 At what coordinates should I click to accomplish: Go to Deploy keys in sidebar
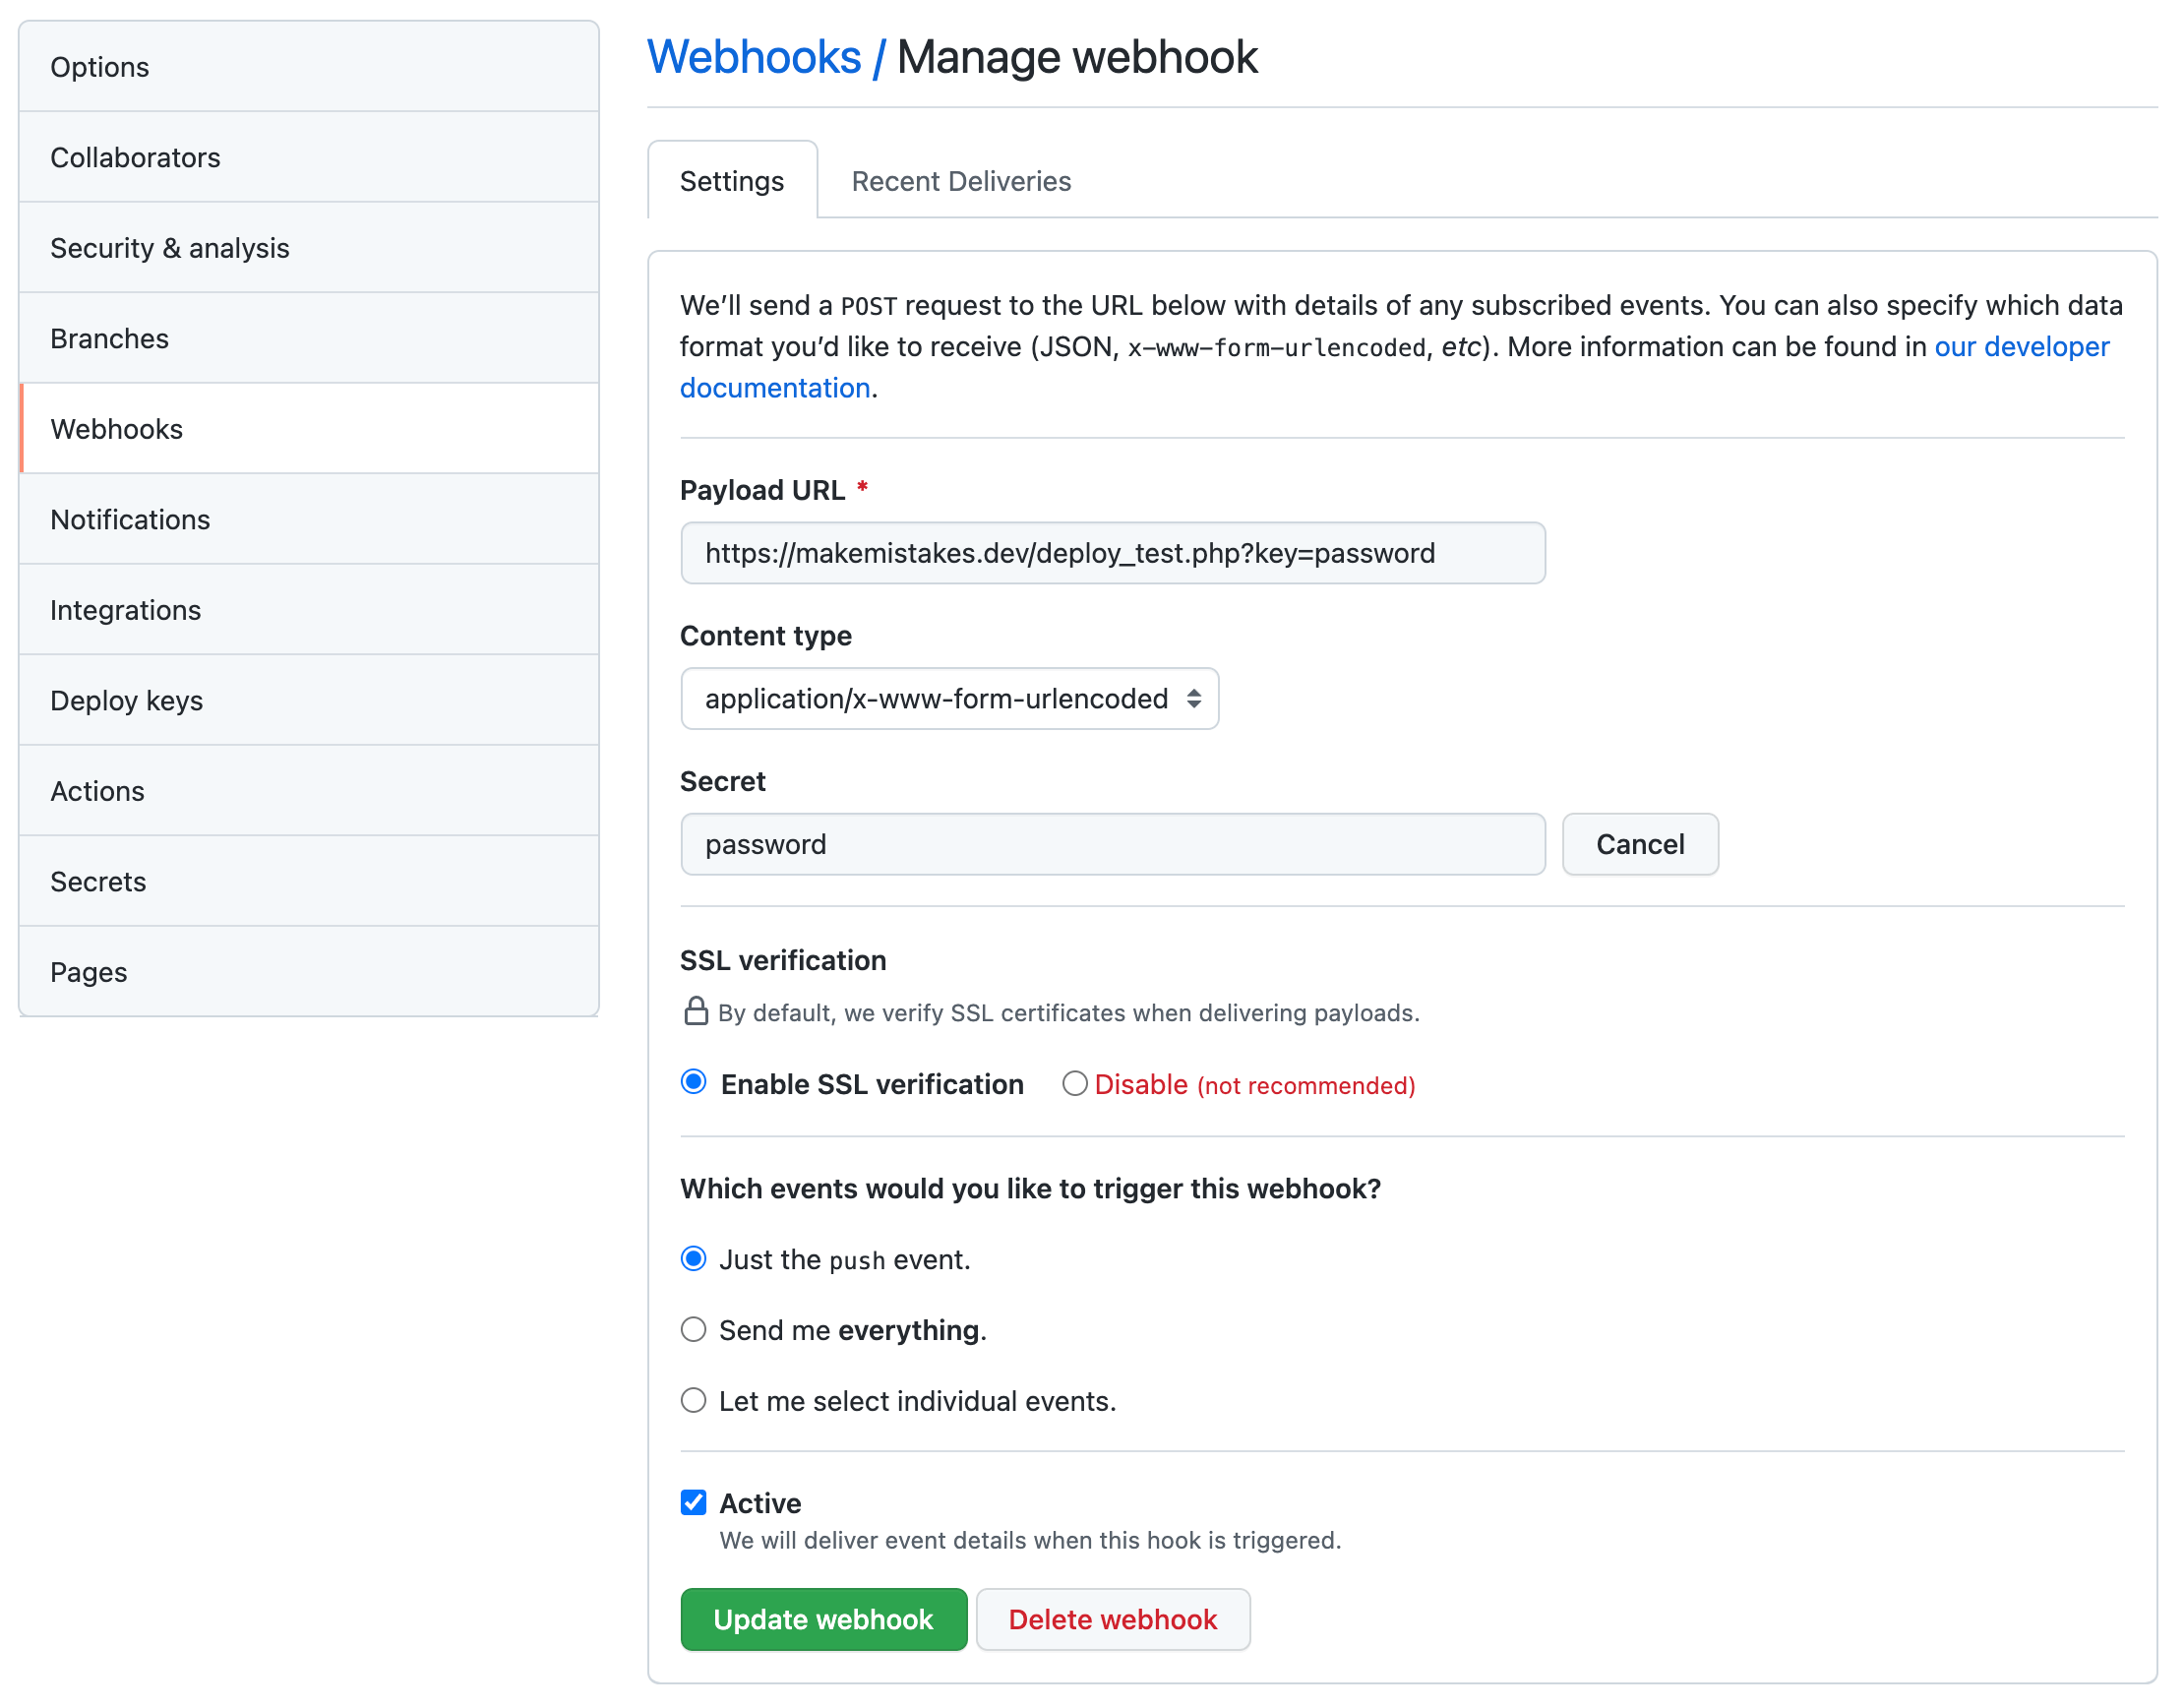[127, 701]
